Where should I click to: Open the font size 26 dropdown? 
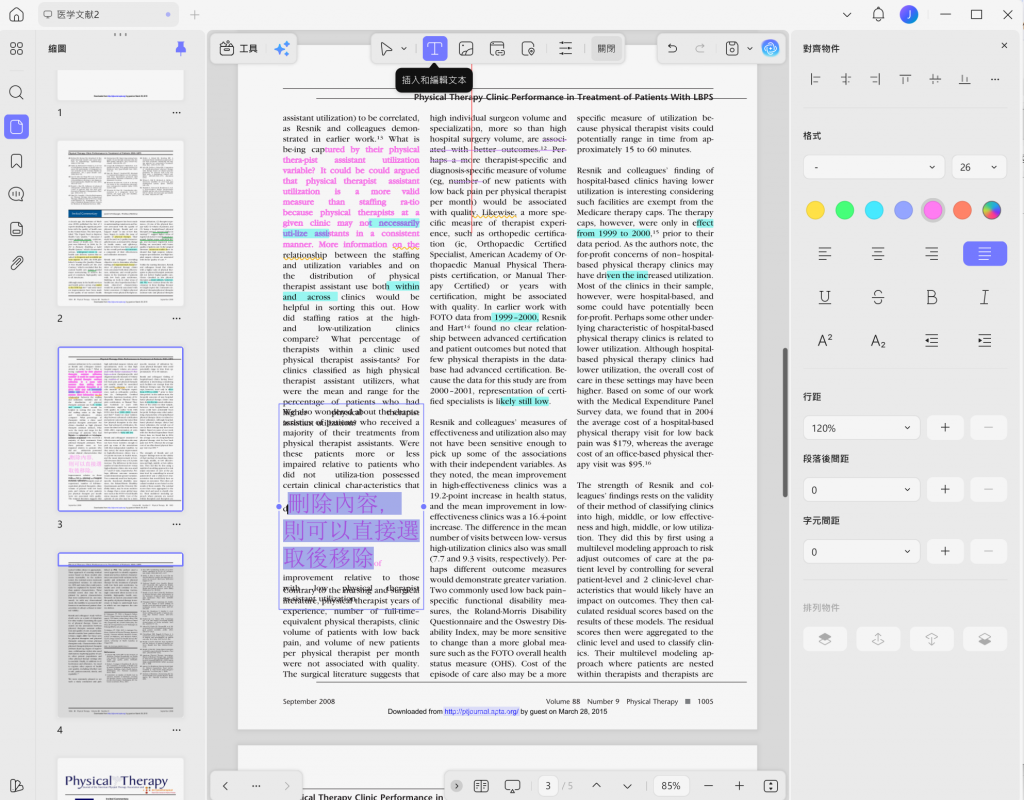[x=978, y=167]
